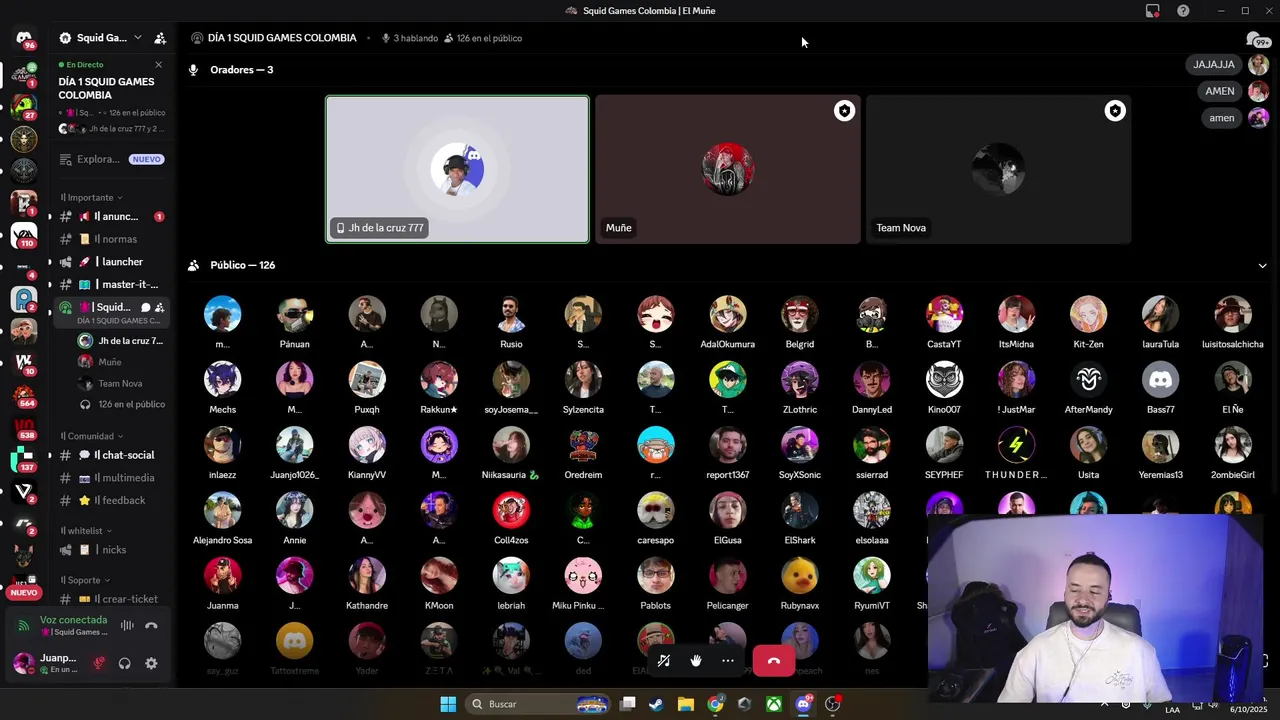Click audience member ZombieGirl avatar
Screen dimensions: 1280x720
(1233, 445)
